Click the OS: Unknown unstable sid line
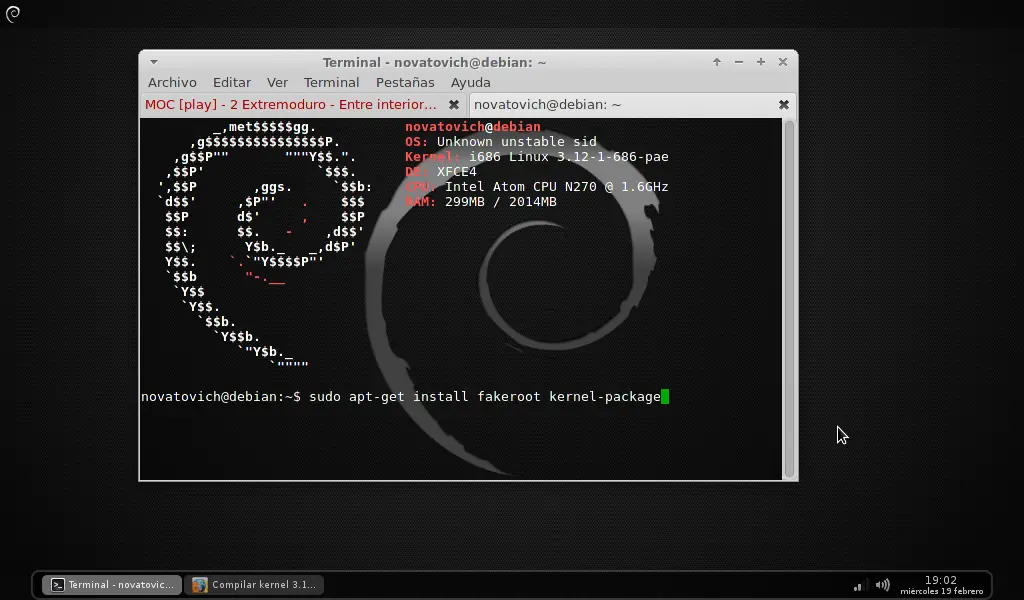1024x600 pixels. tap(501, 142)
